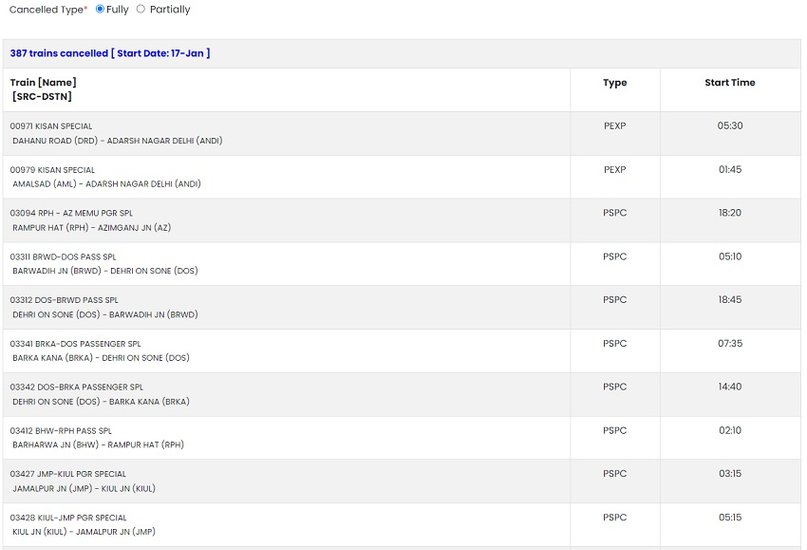Select the 03427 JMP-KIUL PGR SPECIAL row
Viewport: 807px width, 550px height.
pyautogui.click(x=401, y=481)
